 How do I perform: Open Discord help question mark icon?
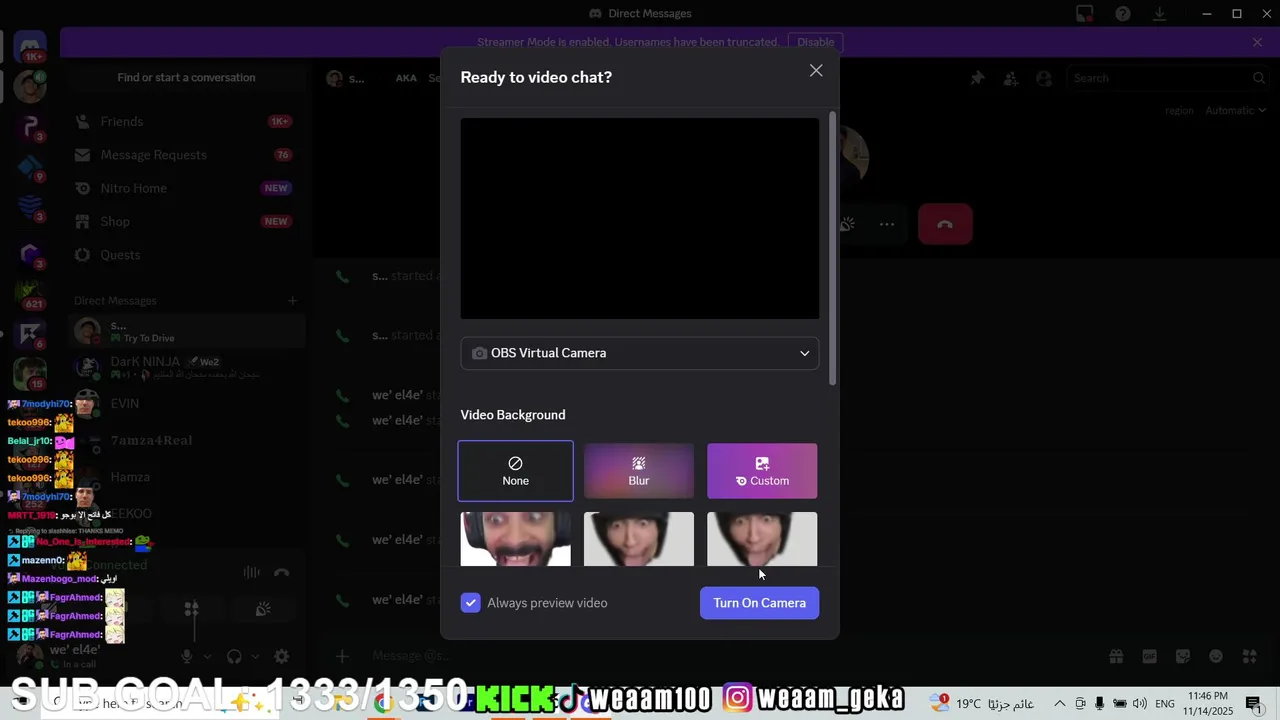1122,14
